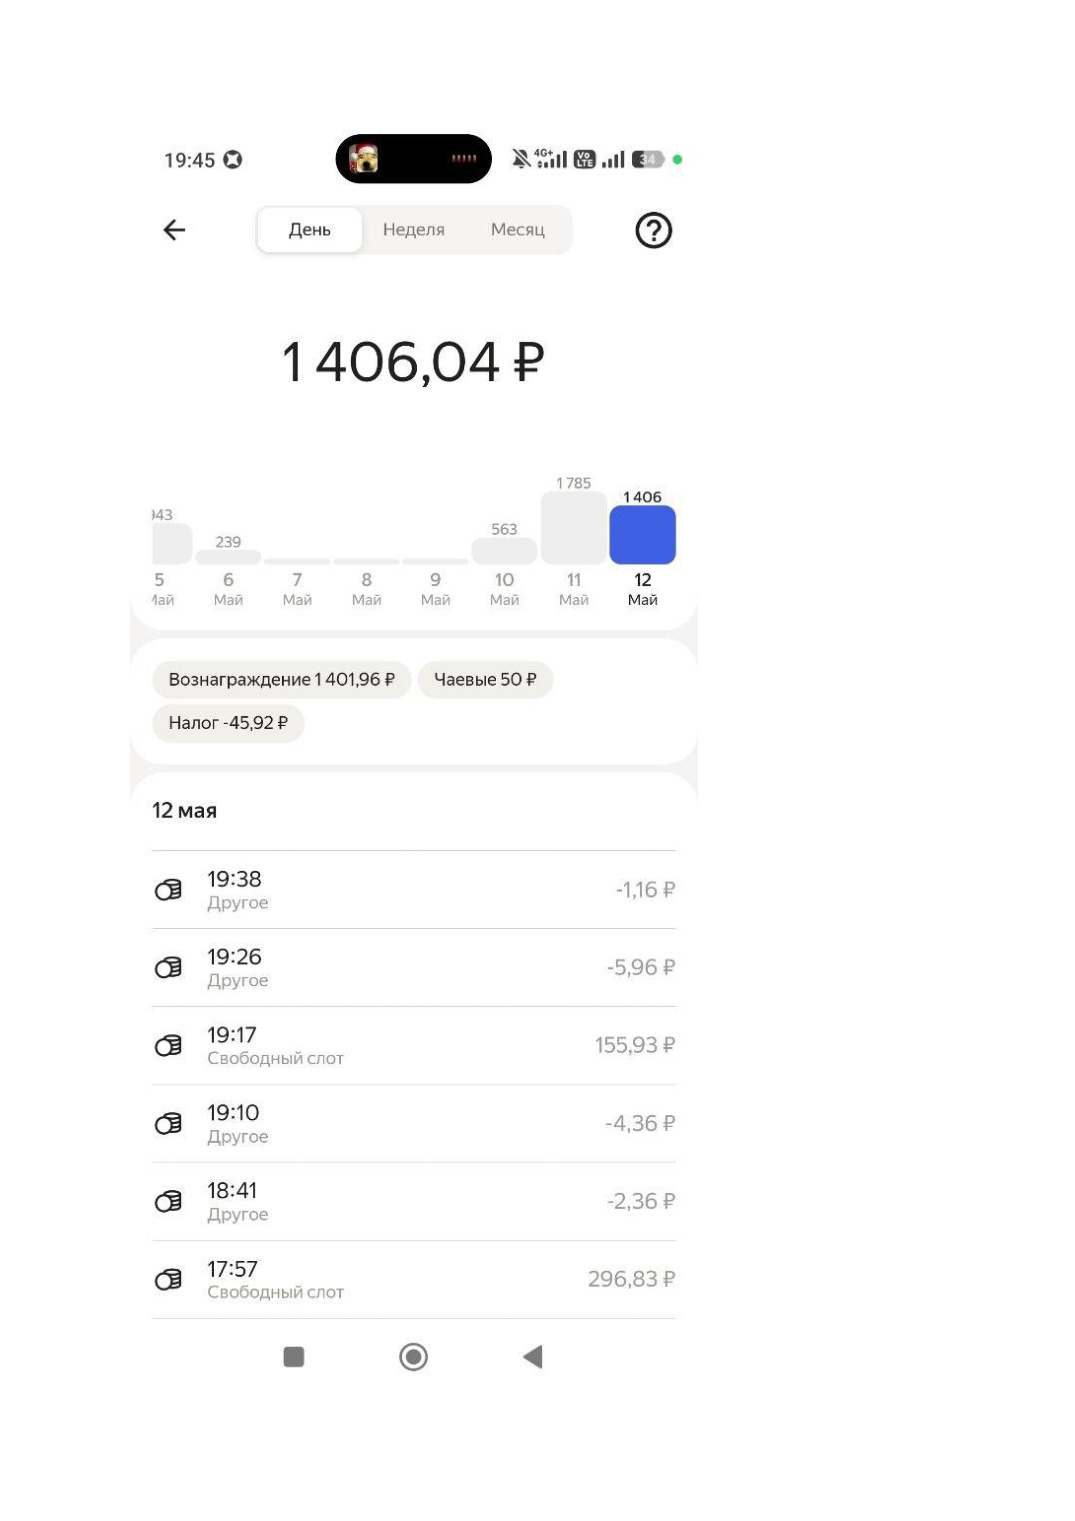Tap the Налог -45,92 ₽ chip
Viewport: 1075px width, 1521px height.
pyautogui.click(x=228, y=723)
